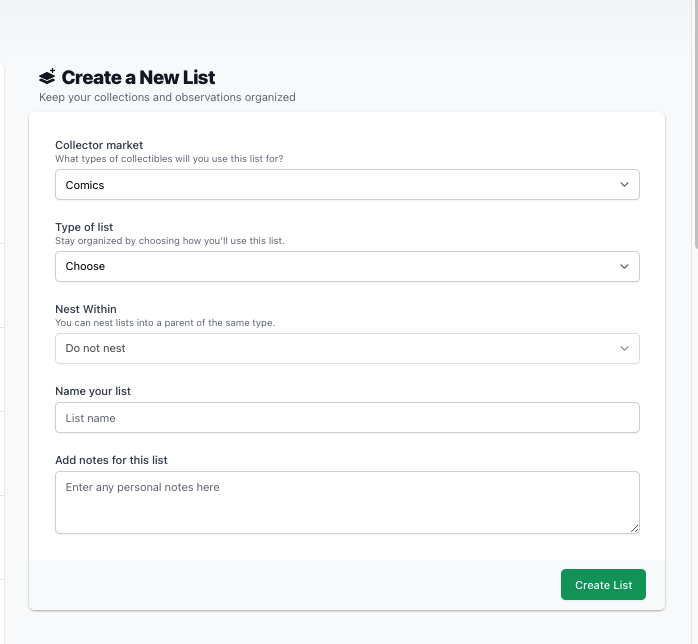Click the Type of list label
Image resolution: width=698 pixels, height=644 pixels.
[x=84, y=227]
